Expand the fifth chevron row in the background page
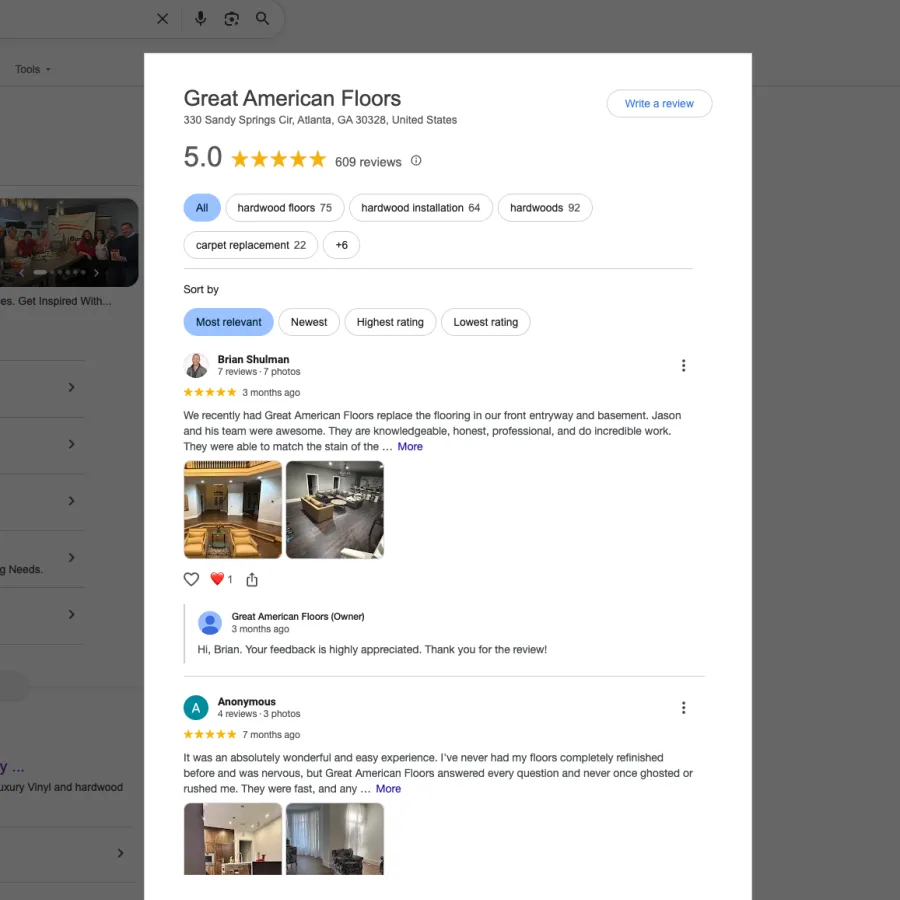 tap(71, 614)
